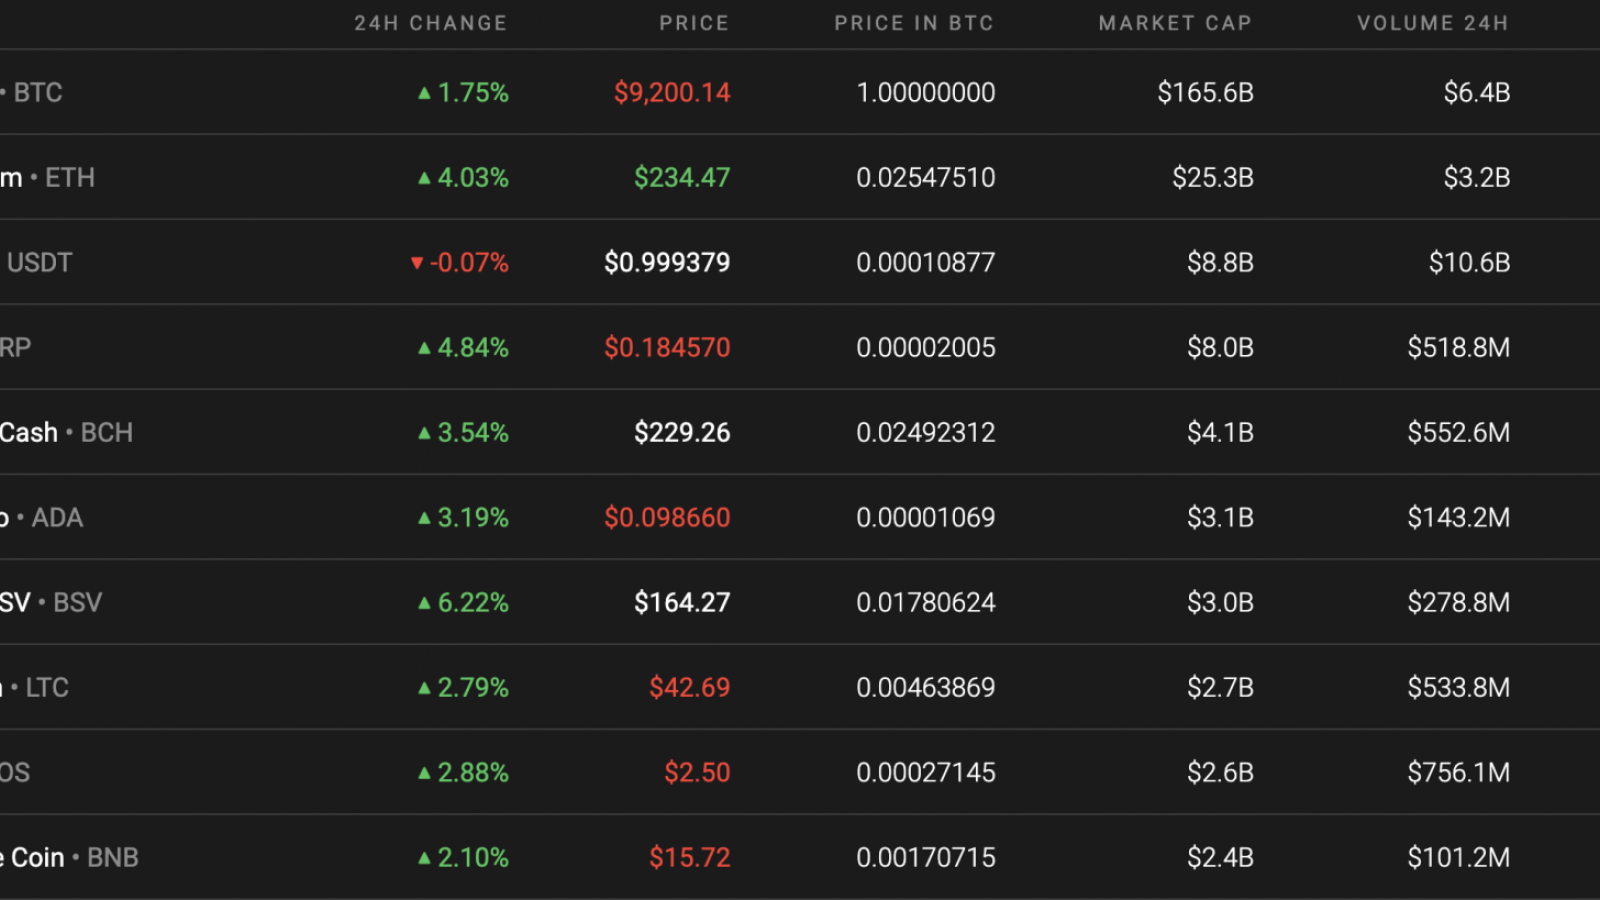Sort by the Price in BTC header
This screenshot has width=1600, height=900.
point(914,23)
